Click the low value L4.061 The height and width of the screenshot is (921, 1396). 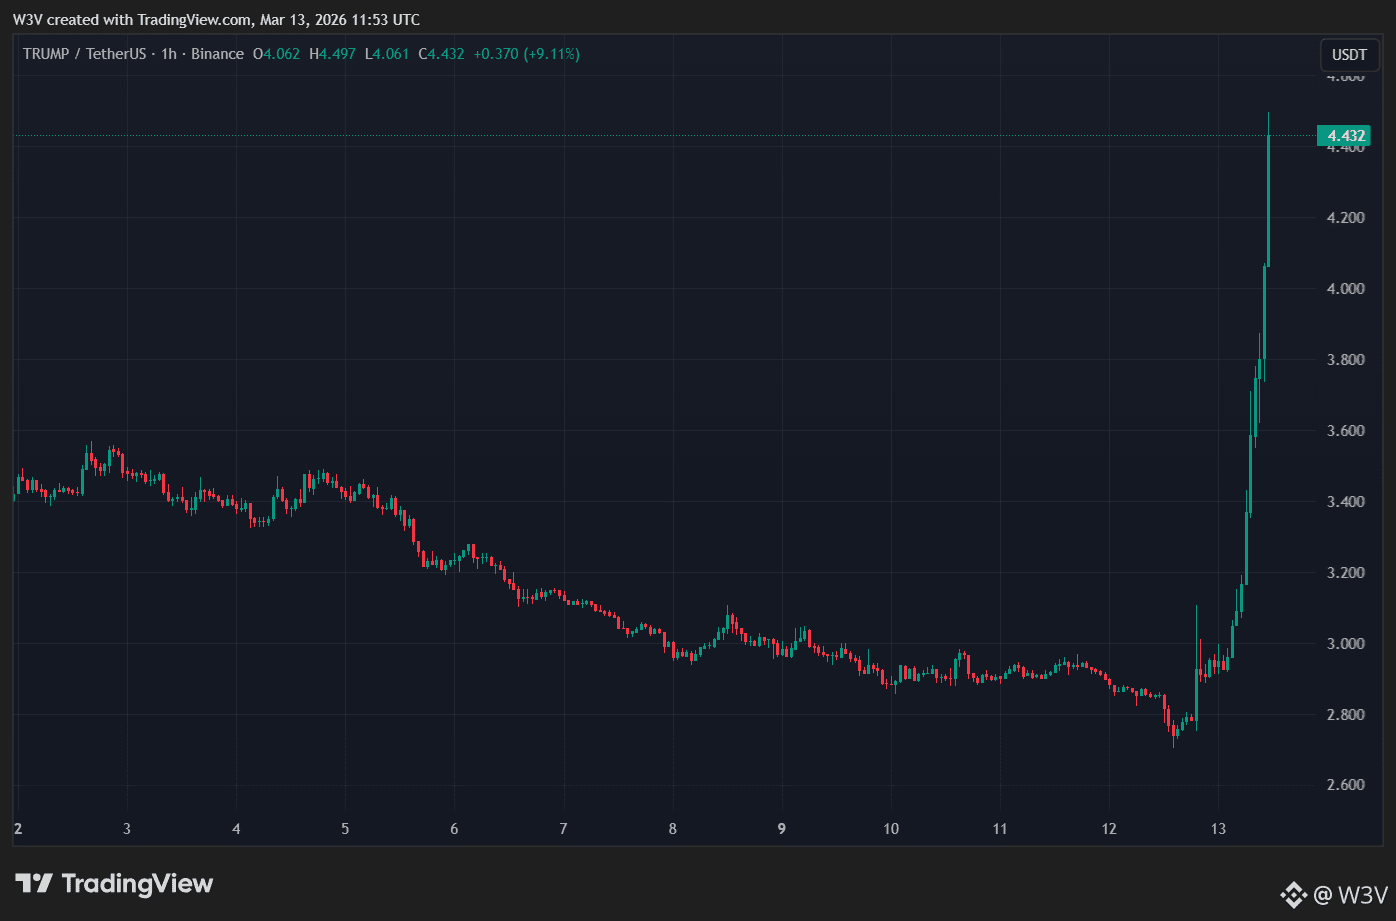(386, 54)
